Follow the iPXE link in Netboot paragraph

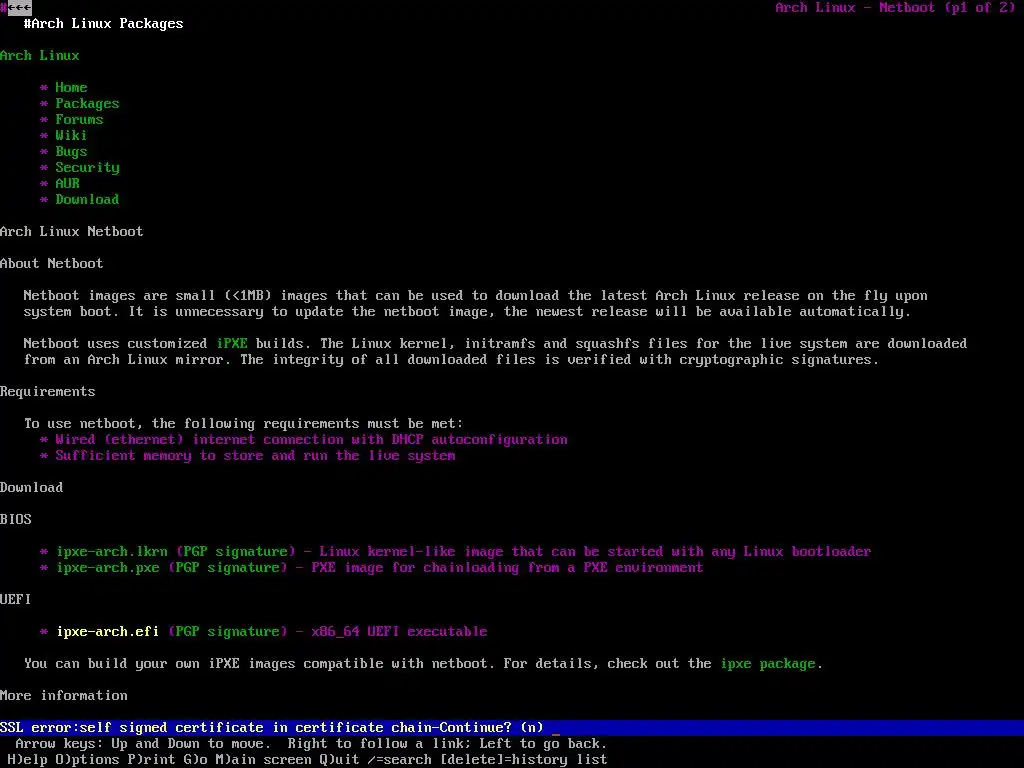pos(232,344)
